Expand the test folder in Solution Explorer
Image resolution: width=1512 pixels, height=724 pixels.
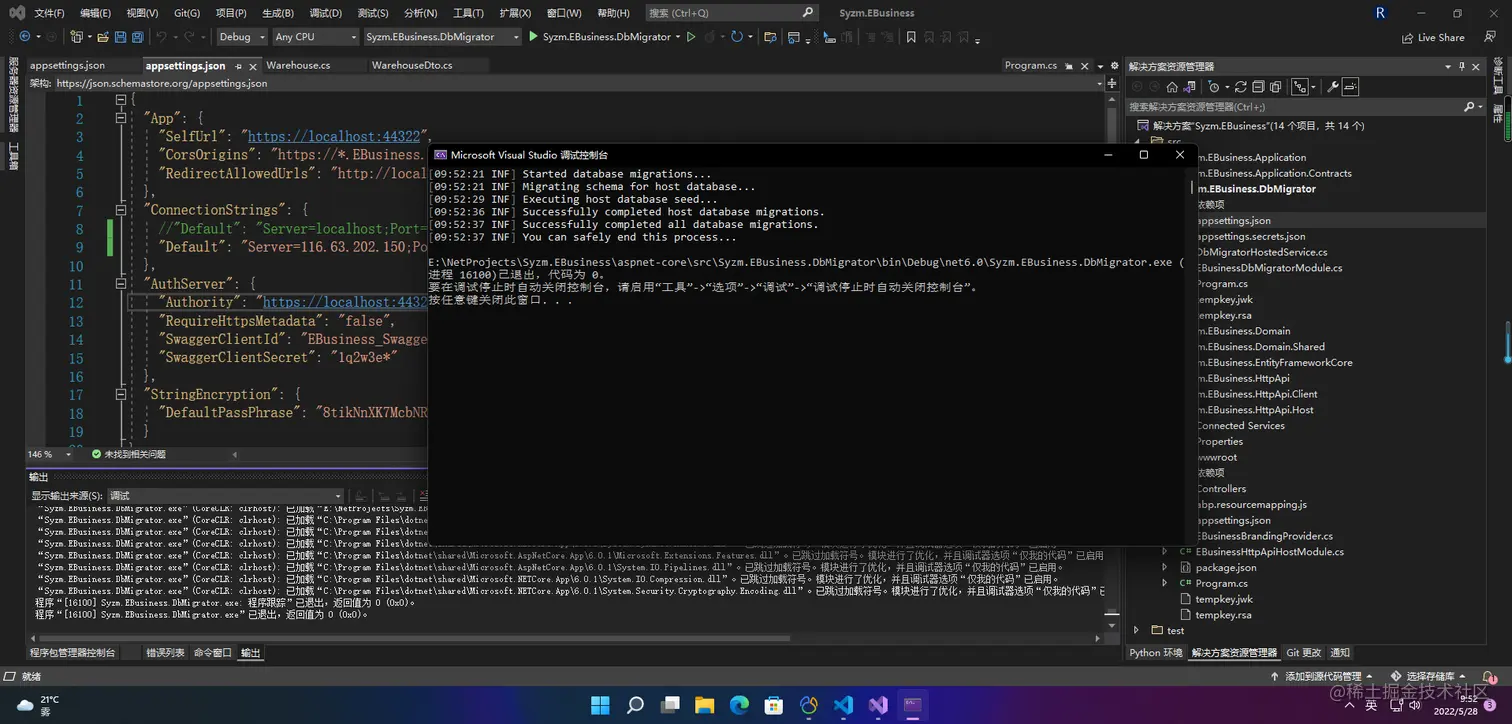point(1136,630)
